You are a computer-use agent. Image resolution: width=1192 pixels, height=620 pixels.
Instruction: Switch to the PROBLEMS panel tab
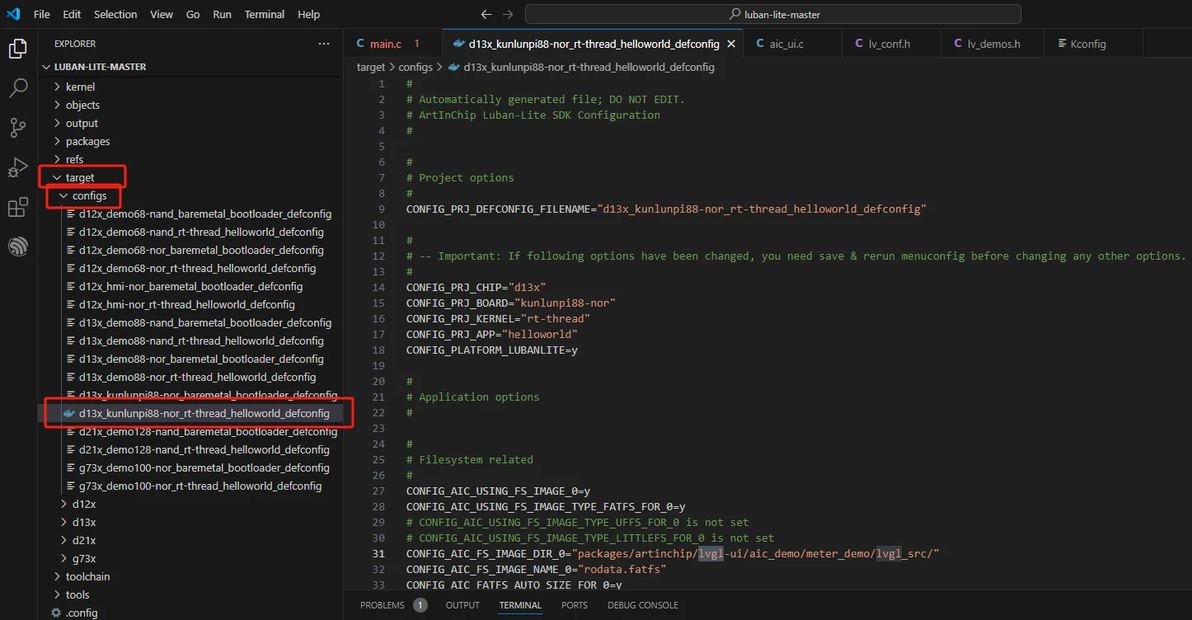pos(382,606)
